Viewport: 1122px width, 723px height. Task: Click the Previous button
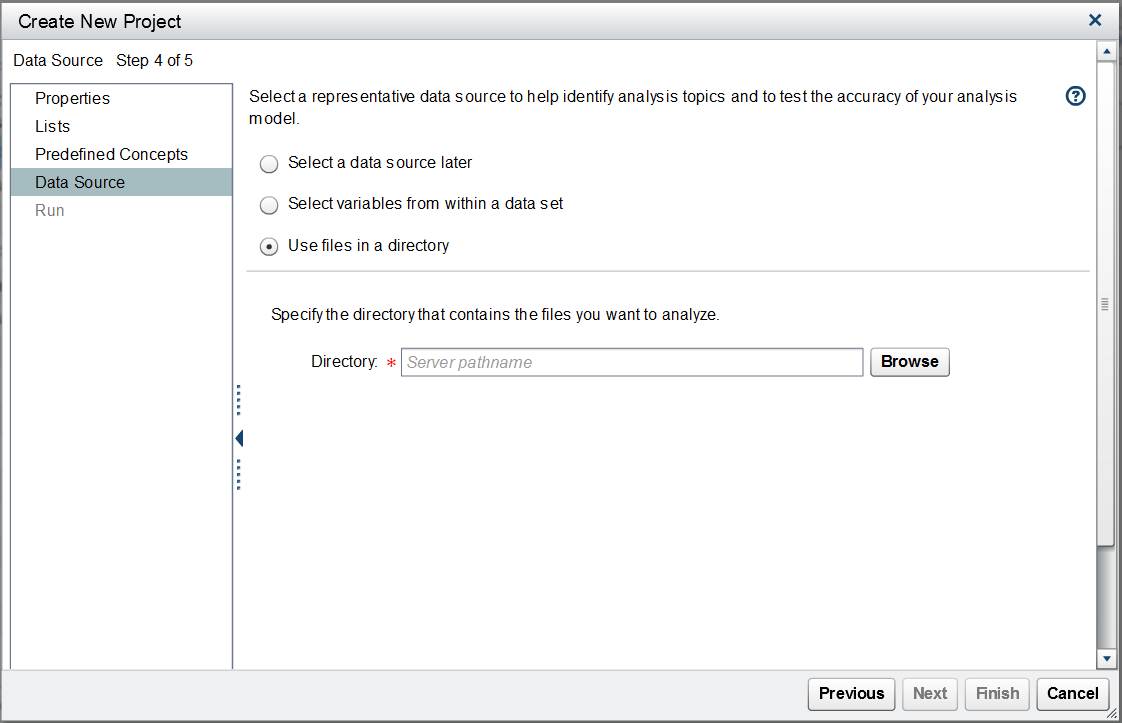point(851,693)
